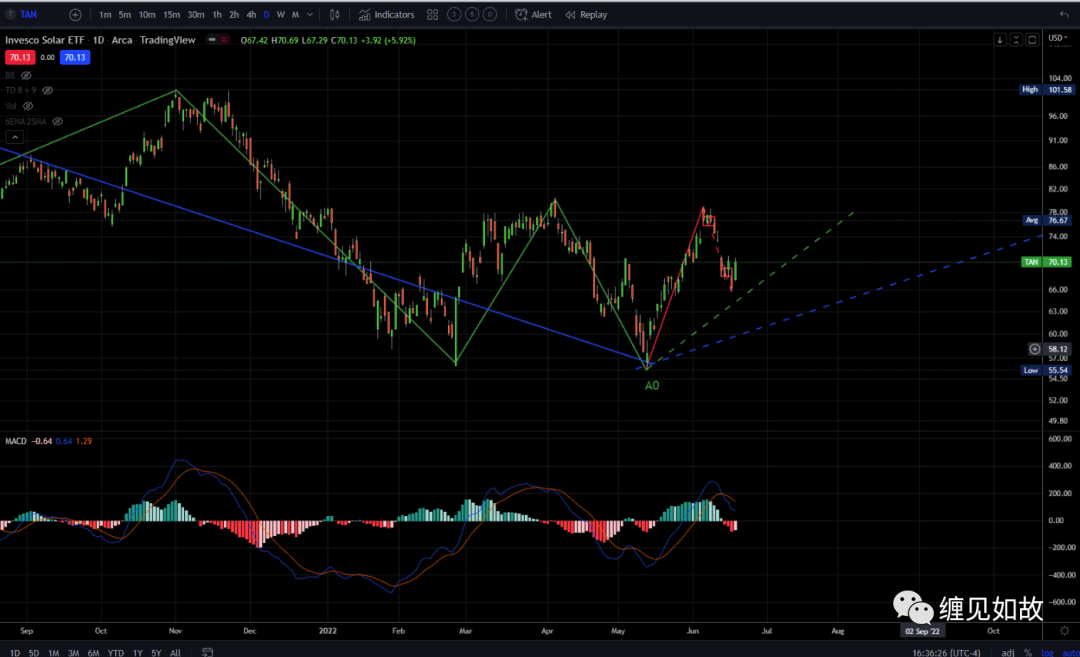
Task: Set date range to 1Y
Action: (138, 652)
